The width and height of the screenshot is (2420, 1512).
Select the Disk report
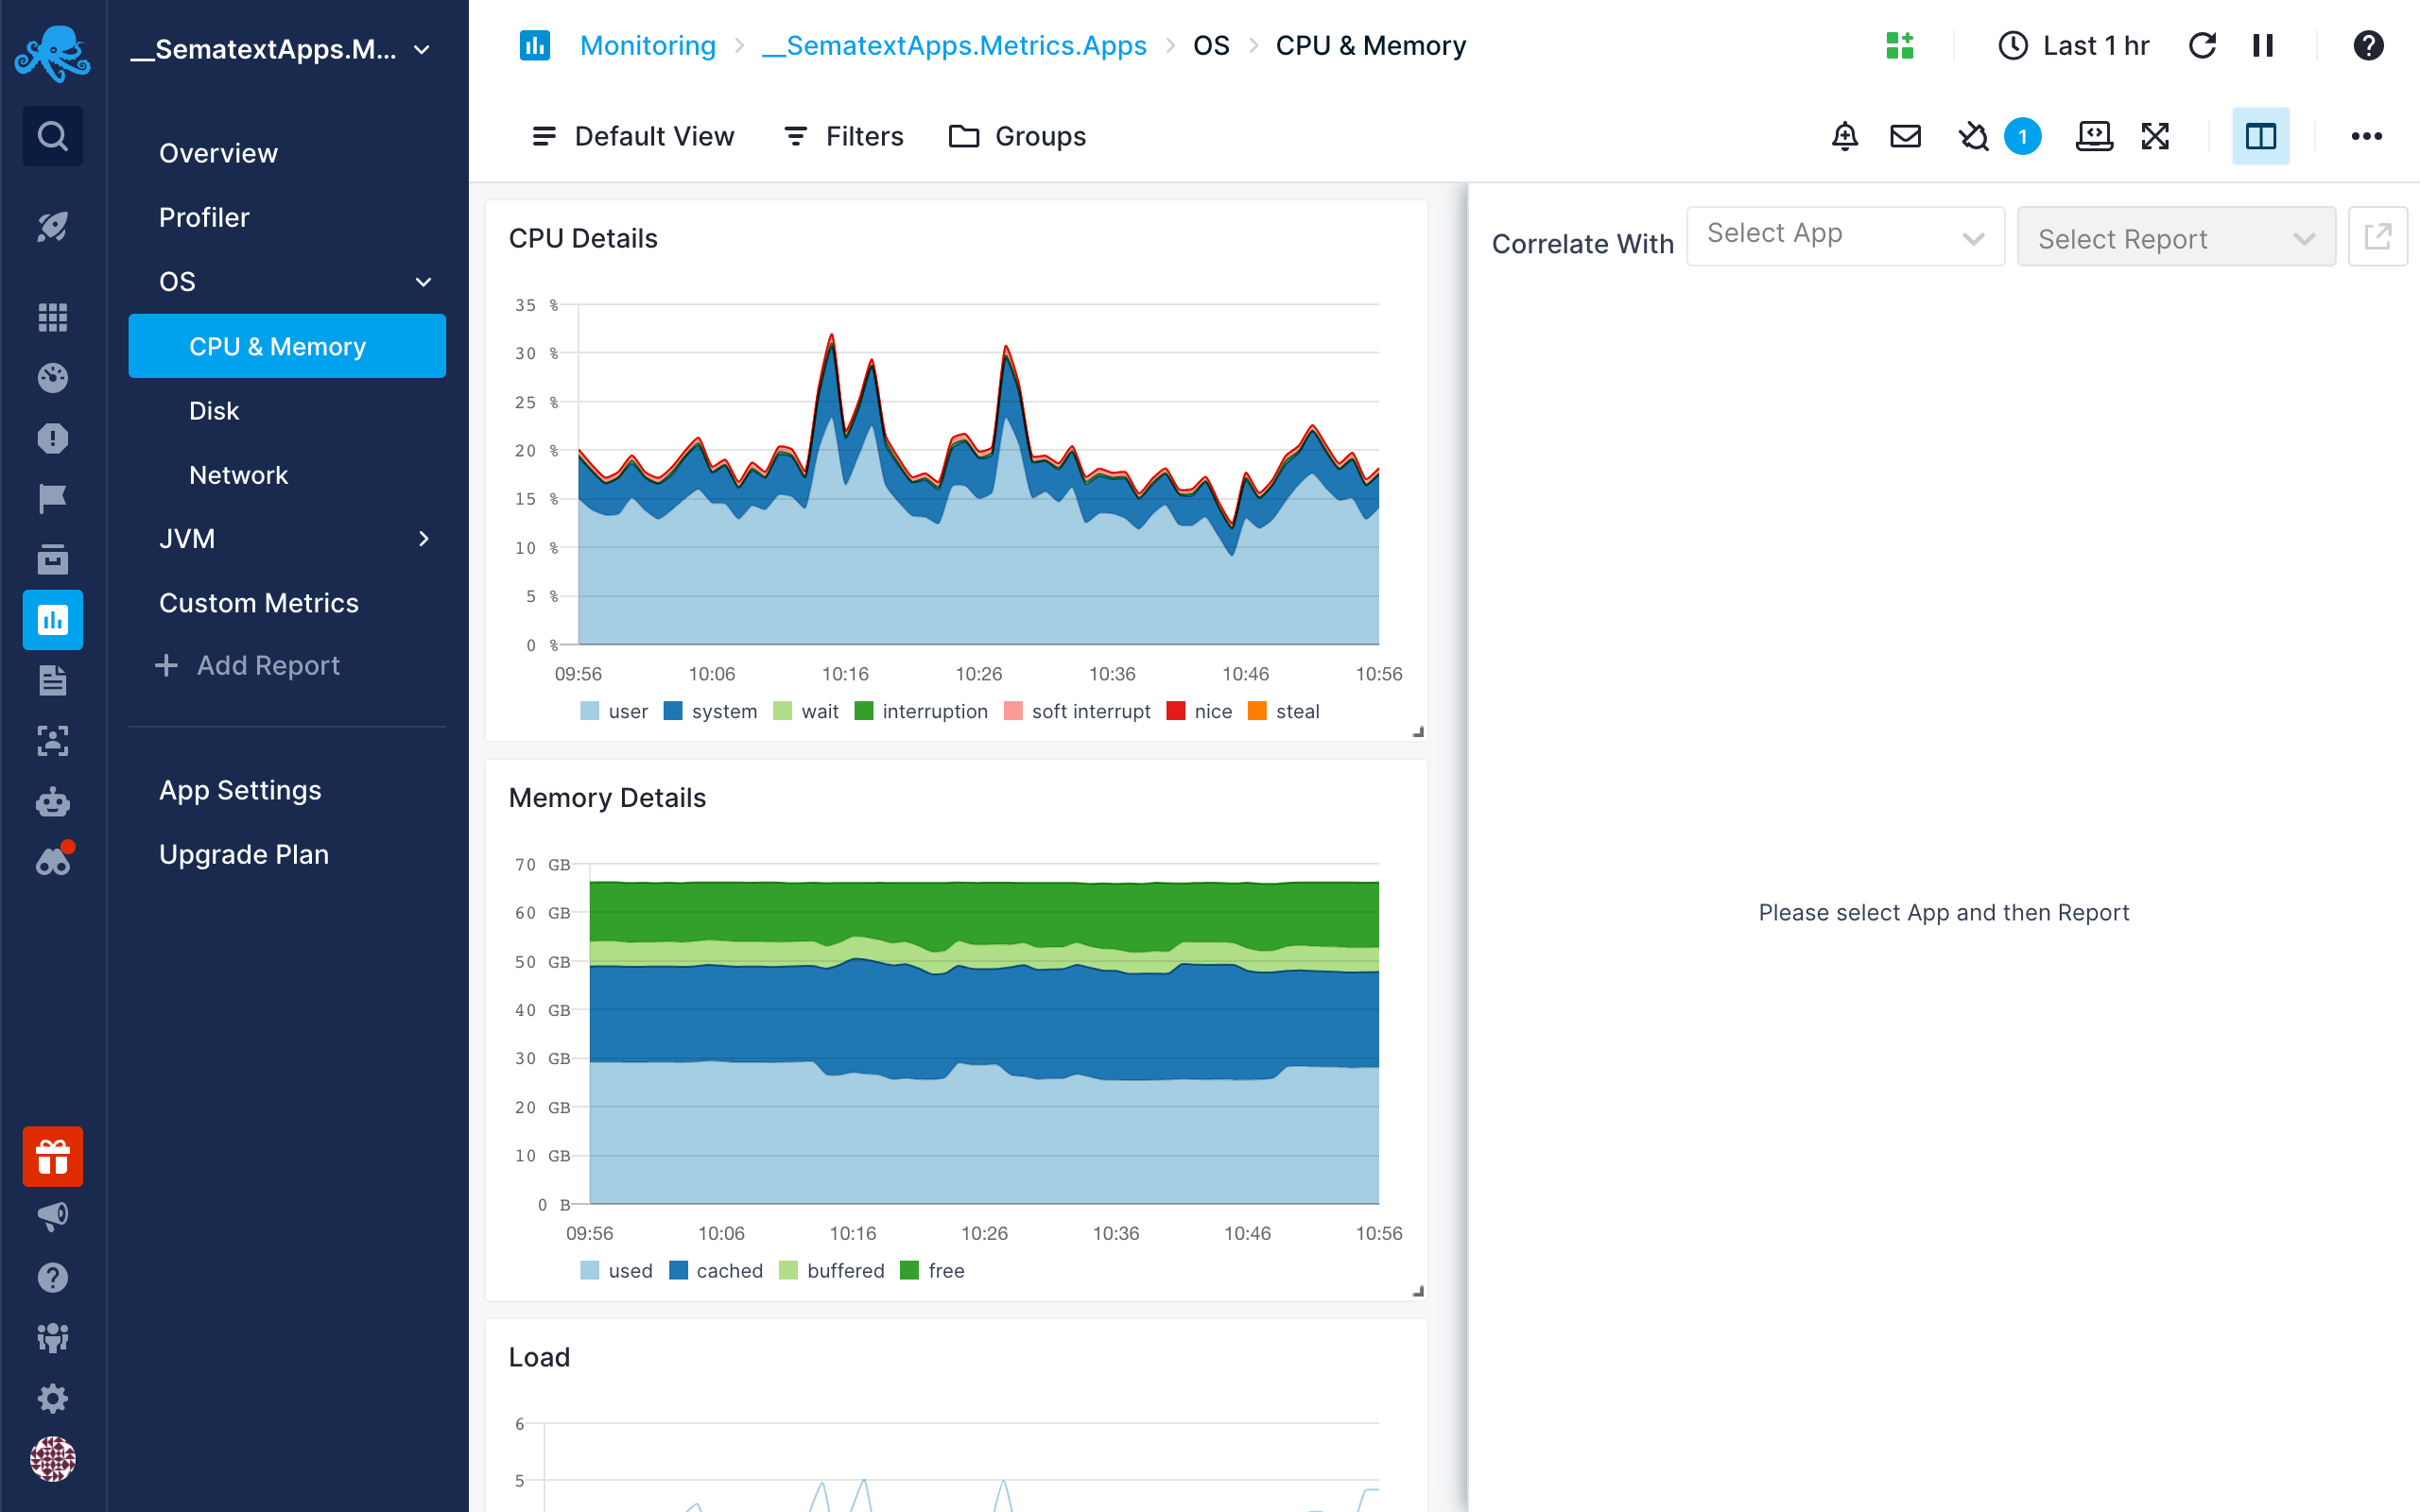215,411
